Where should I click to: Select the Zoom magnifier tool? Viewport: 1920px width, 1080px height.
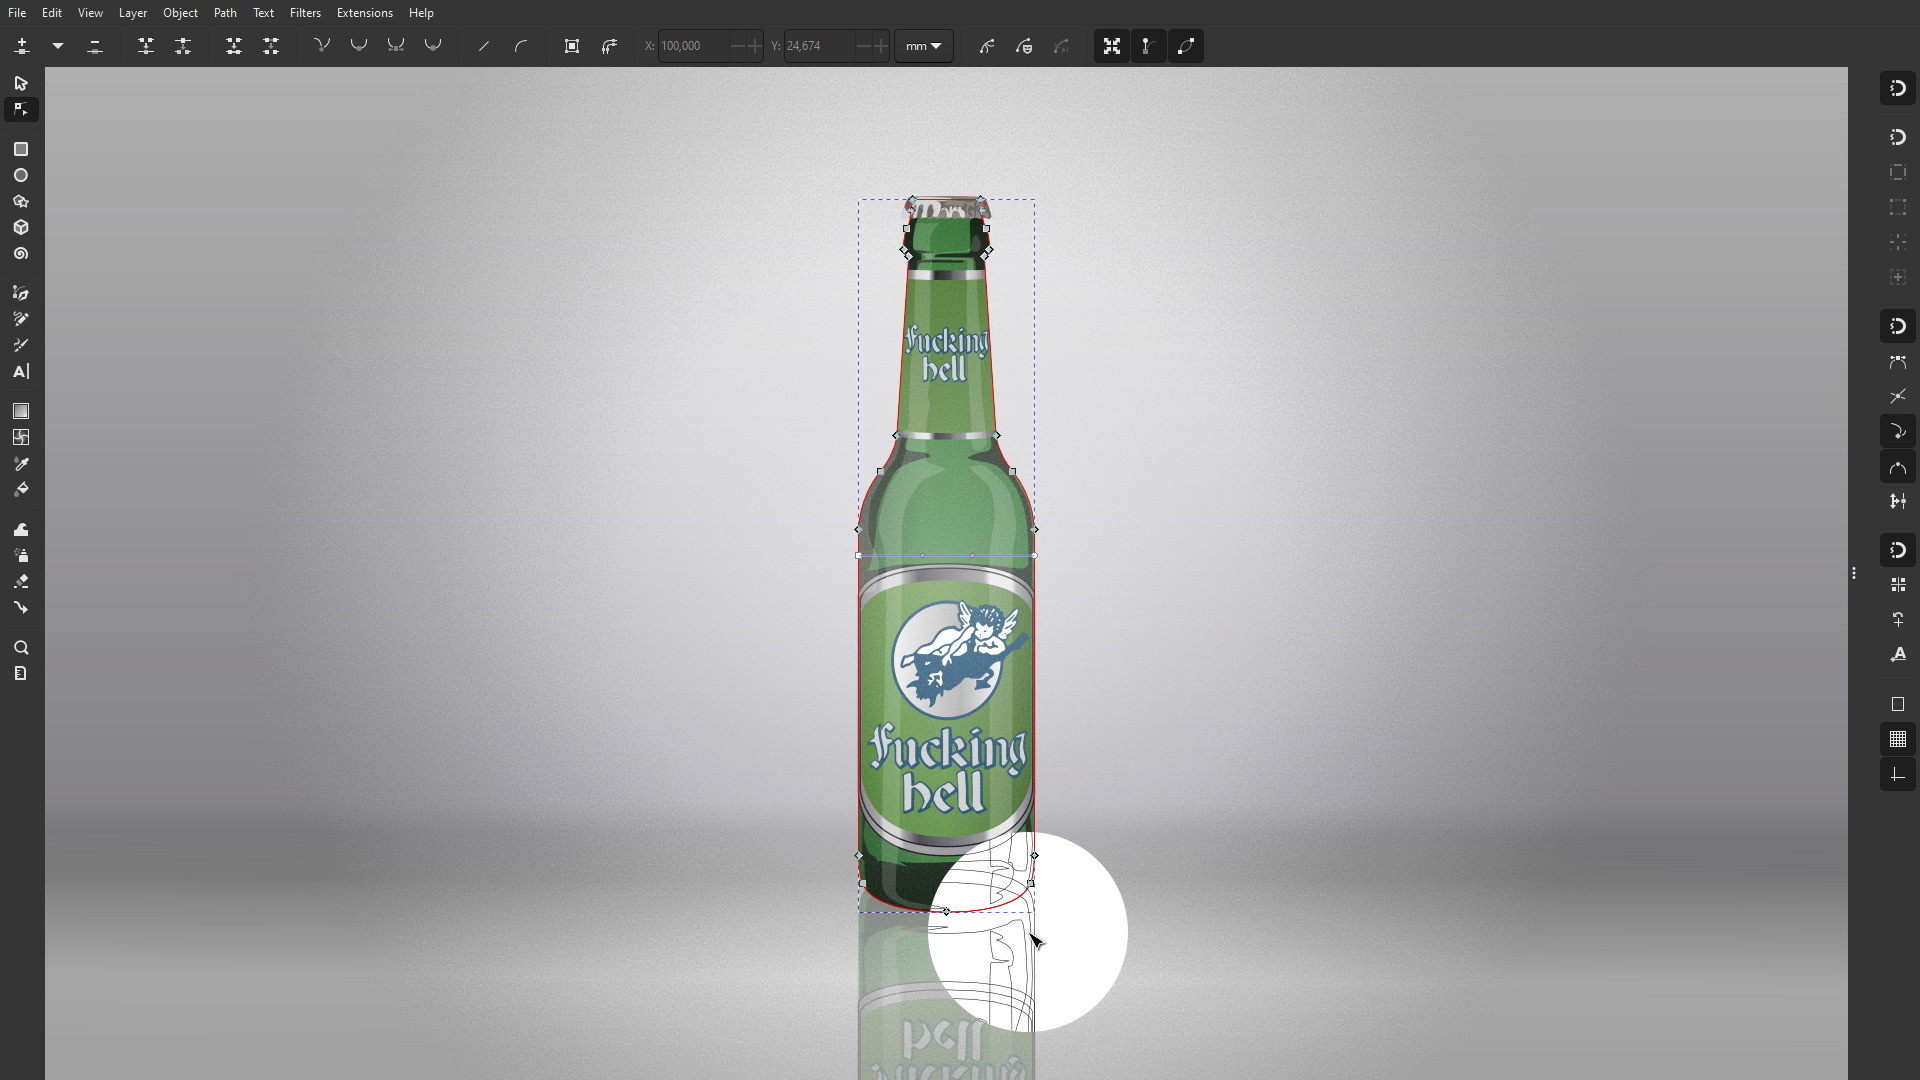coord(21,648)
